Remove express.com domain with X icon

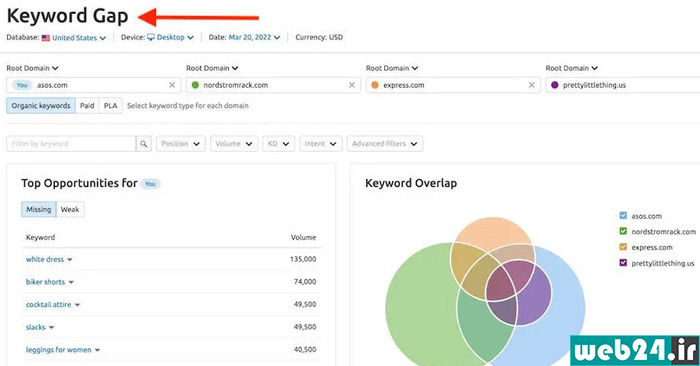(x=531, y=85)
